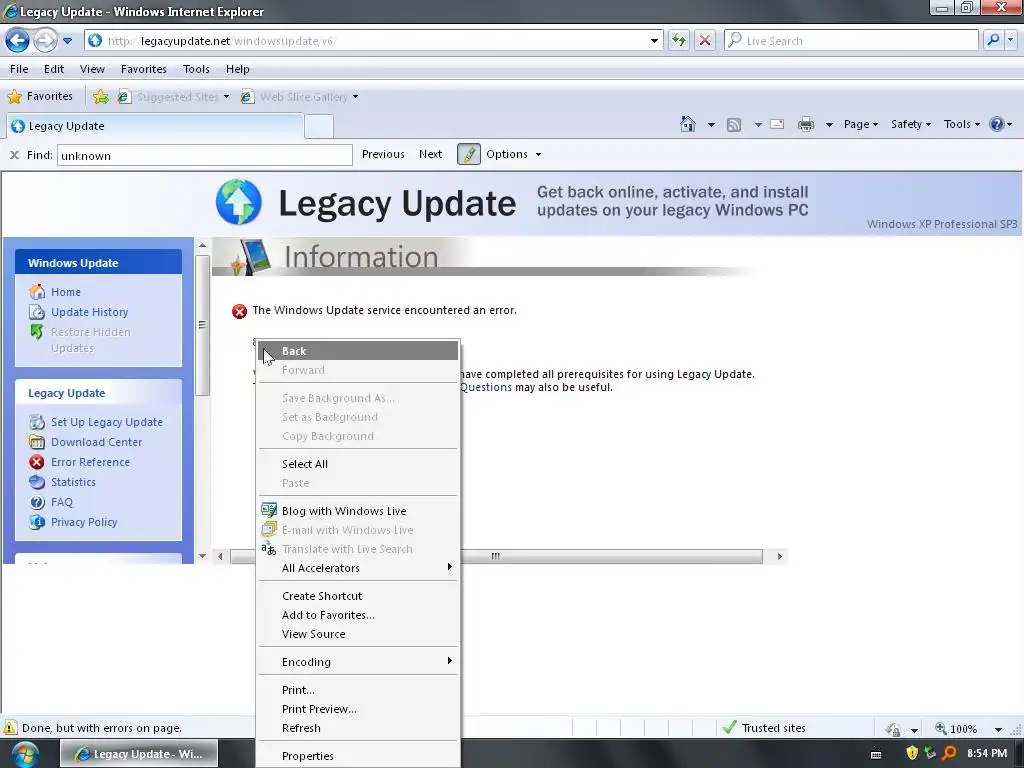The height and width of the screenshot is (768, 1024).
Task: Choose Back in the context menu
Action: tap(358, 351)
